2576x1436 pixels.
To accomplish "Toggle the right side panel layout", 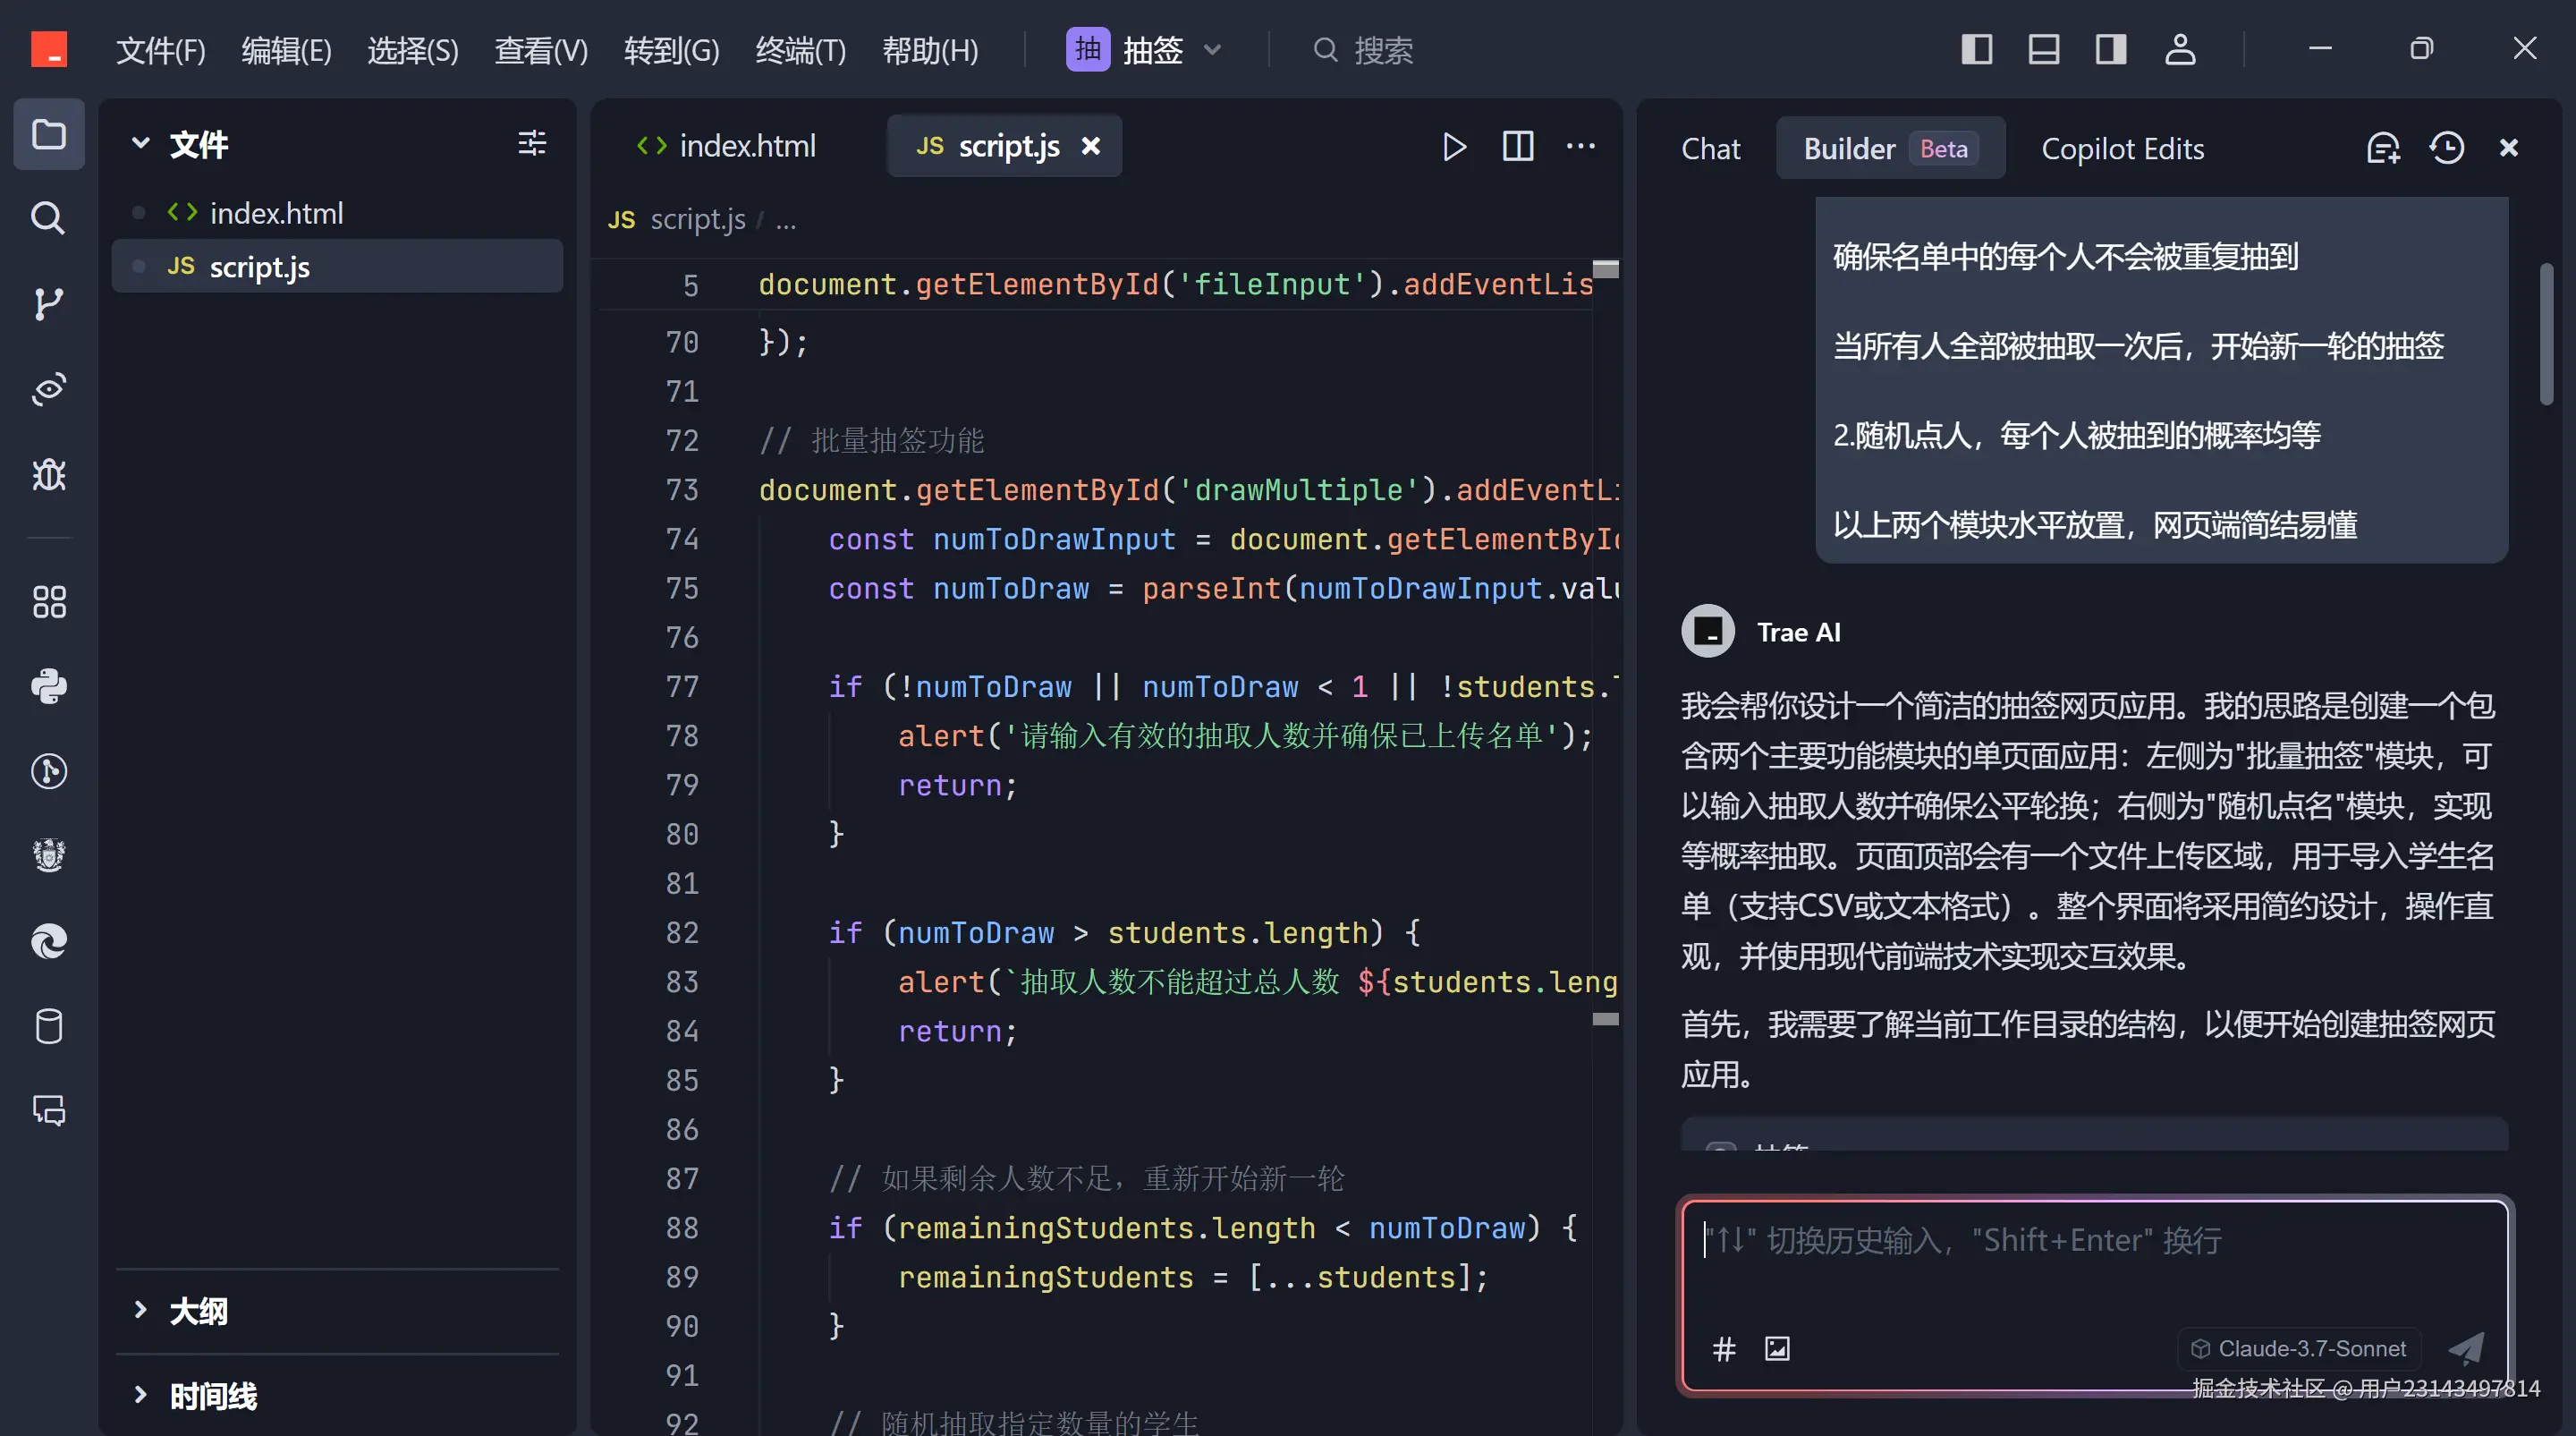I will [2110, 50].
